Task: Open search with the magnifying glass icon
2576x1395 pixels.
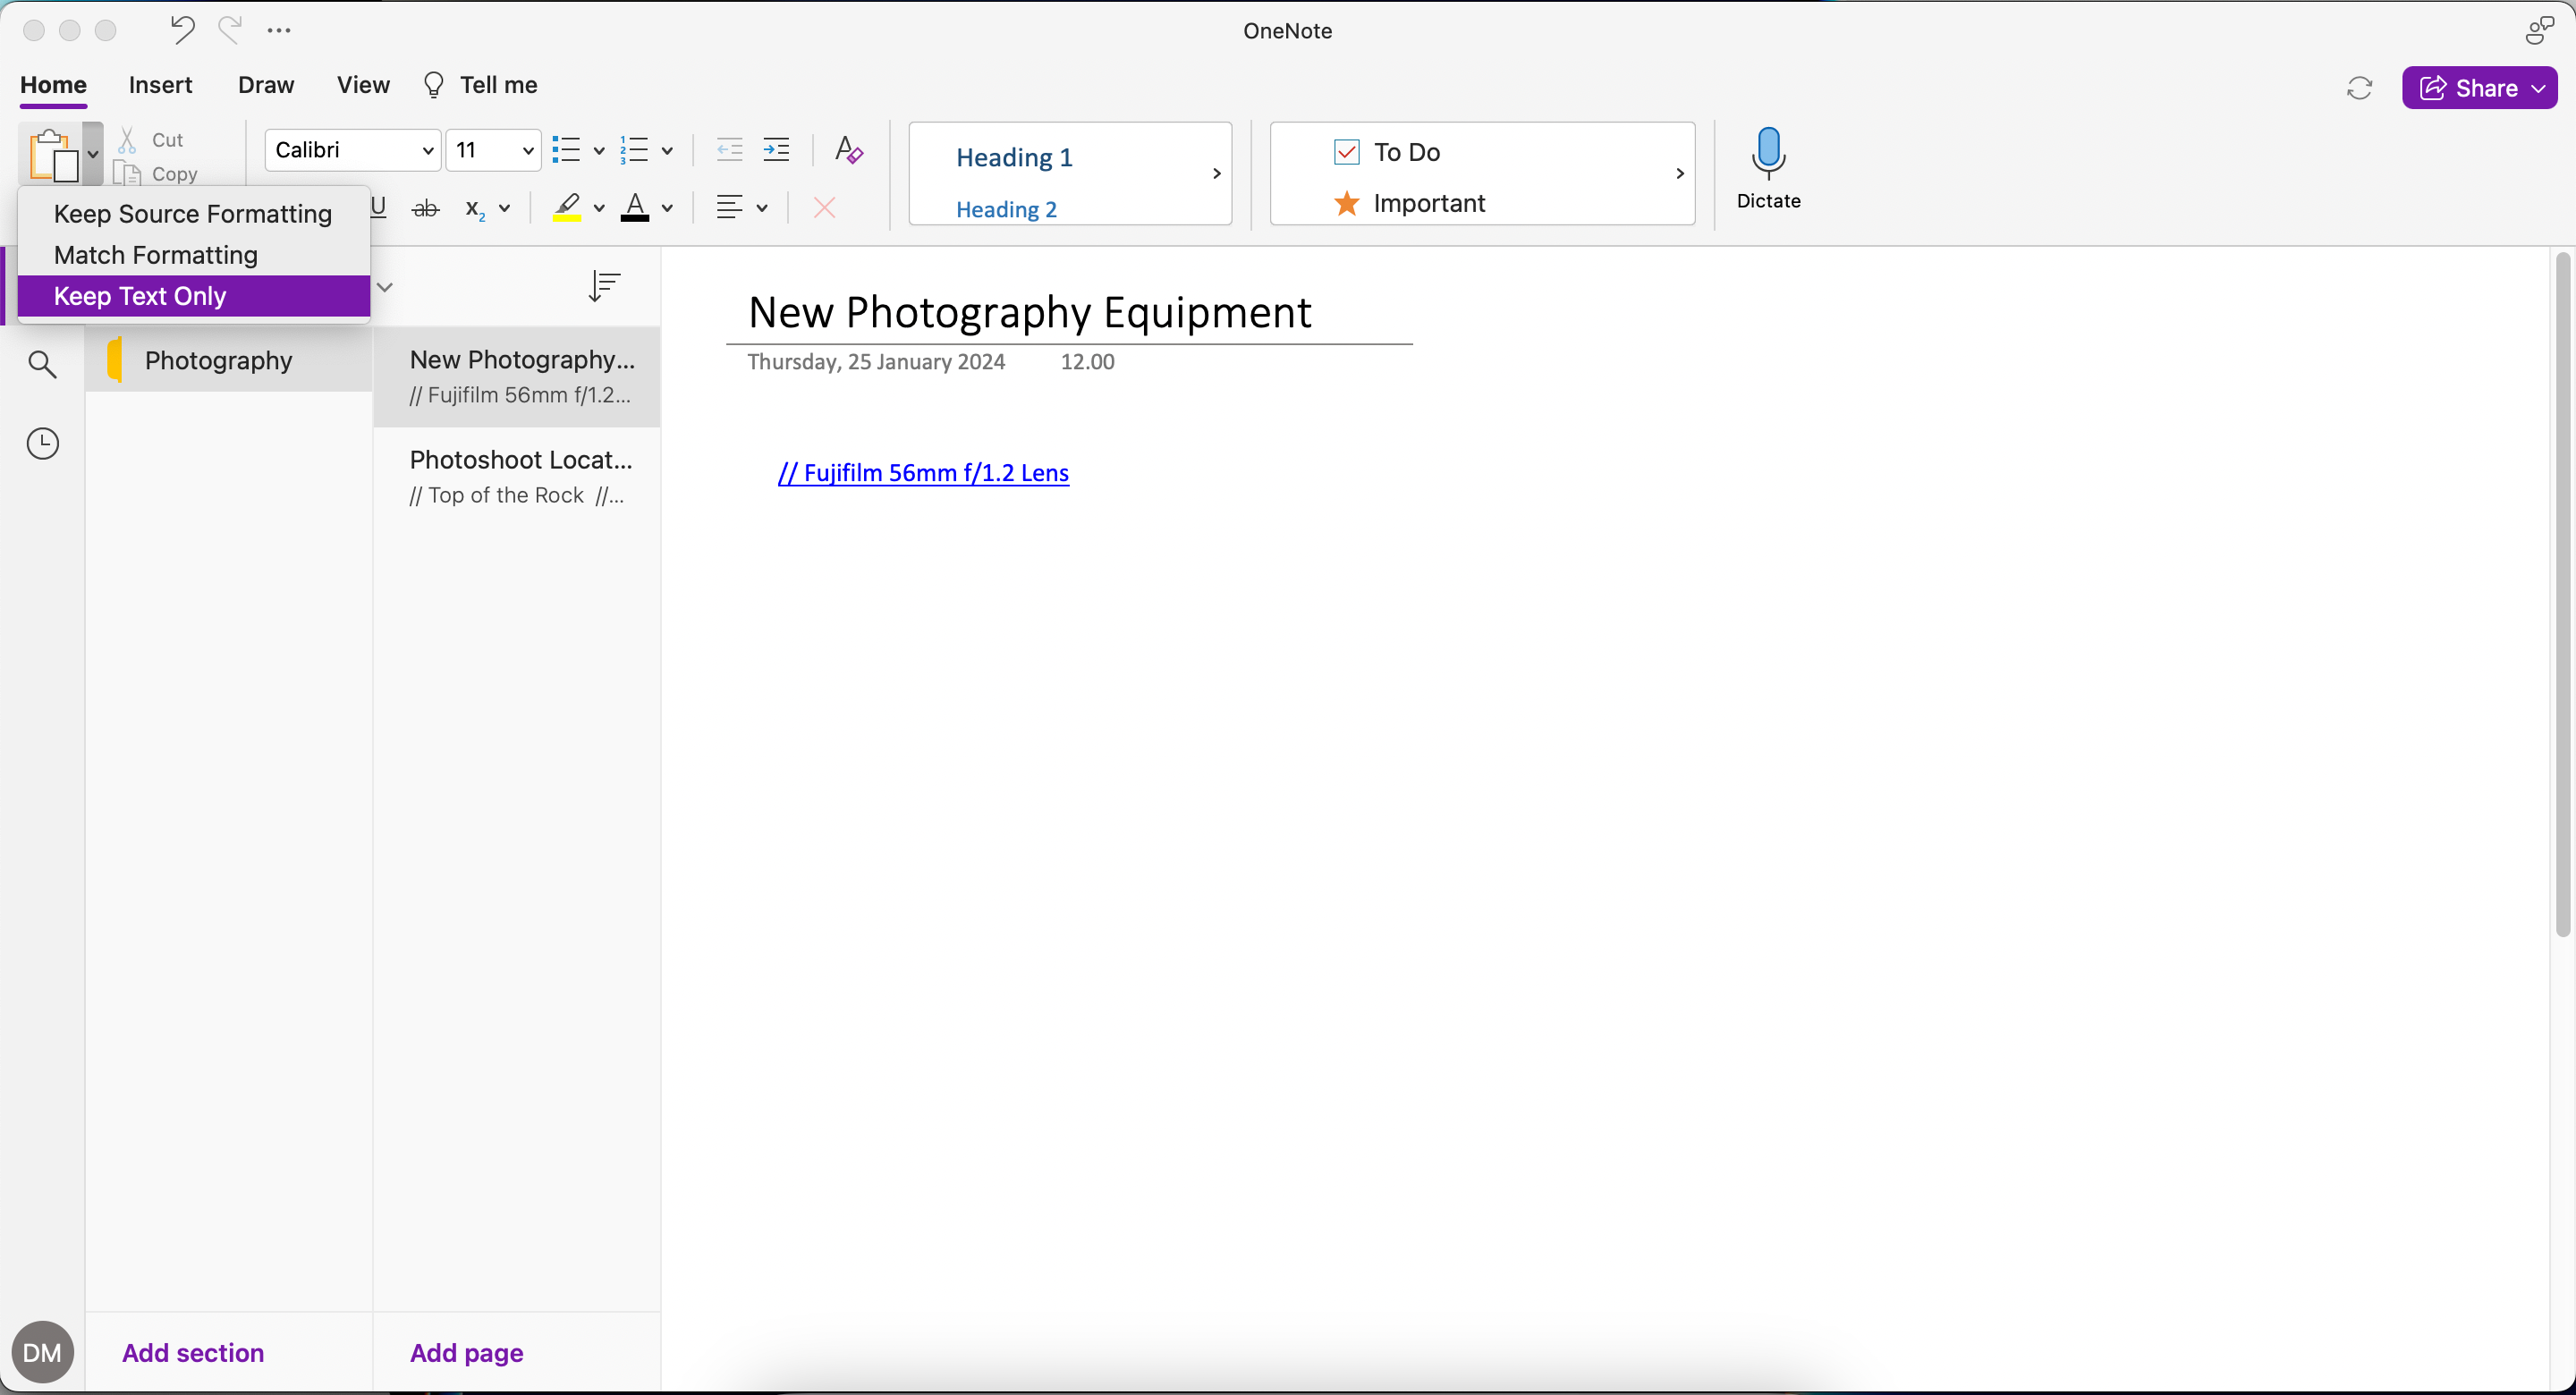Action: pyautogui.click(x=42, y=364)
